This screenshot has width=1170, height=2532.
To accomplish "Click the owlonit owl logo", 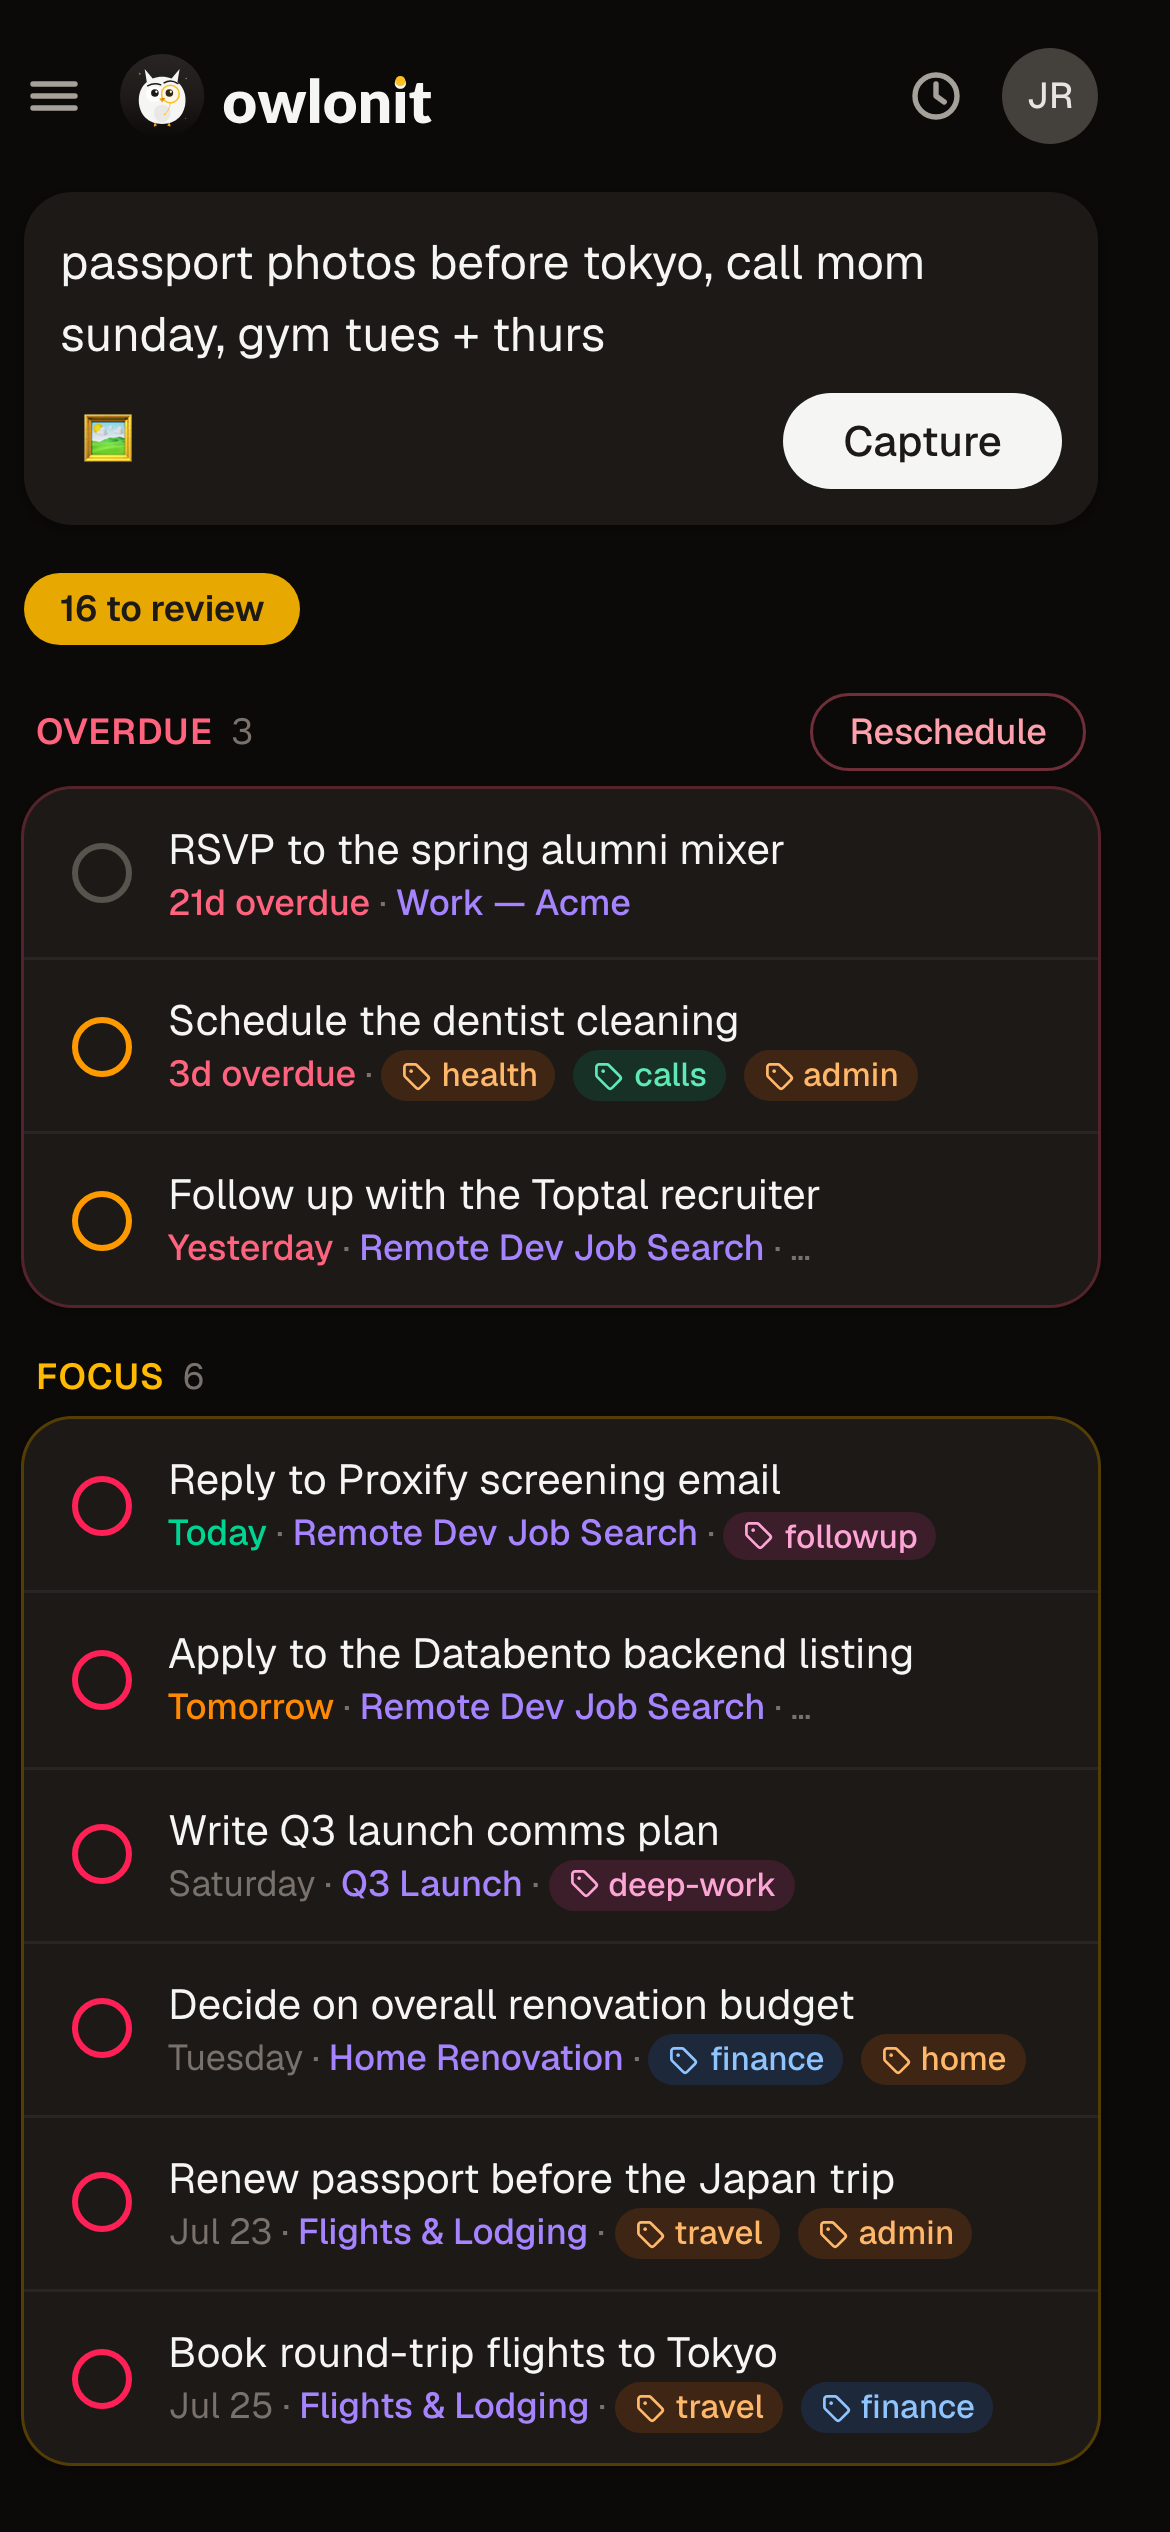I will (162, 96).
